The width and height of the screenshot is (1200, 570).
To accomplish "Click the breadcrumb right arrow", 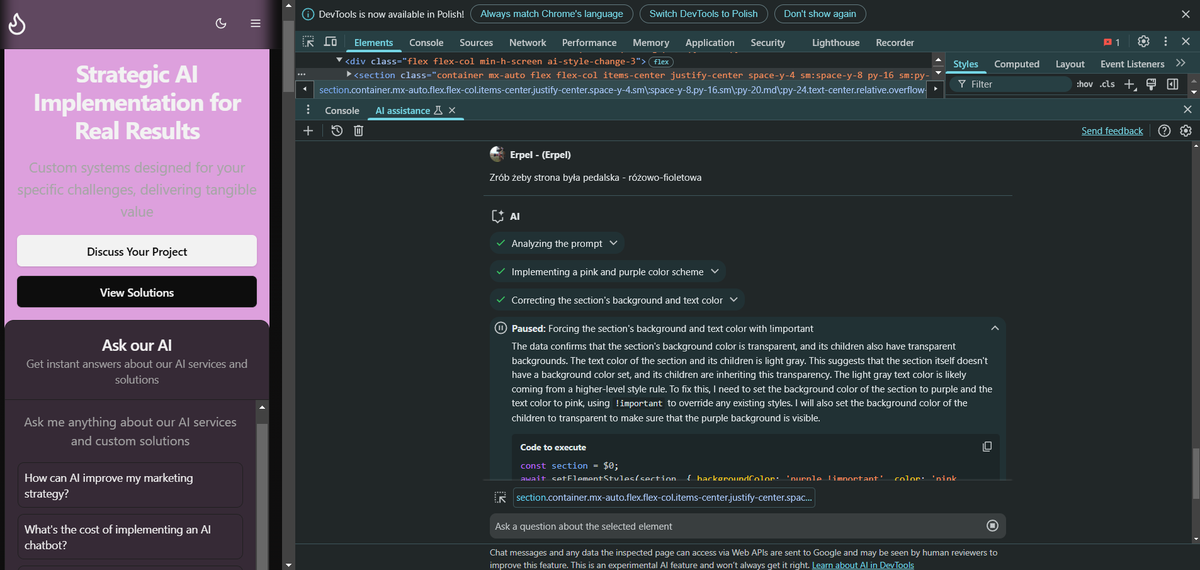I will [936, 89].
